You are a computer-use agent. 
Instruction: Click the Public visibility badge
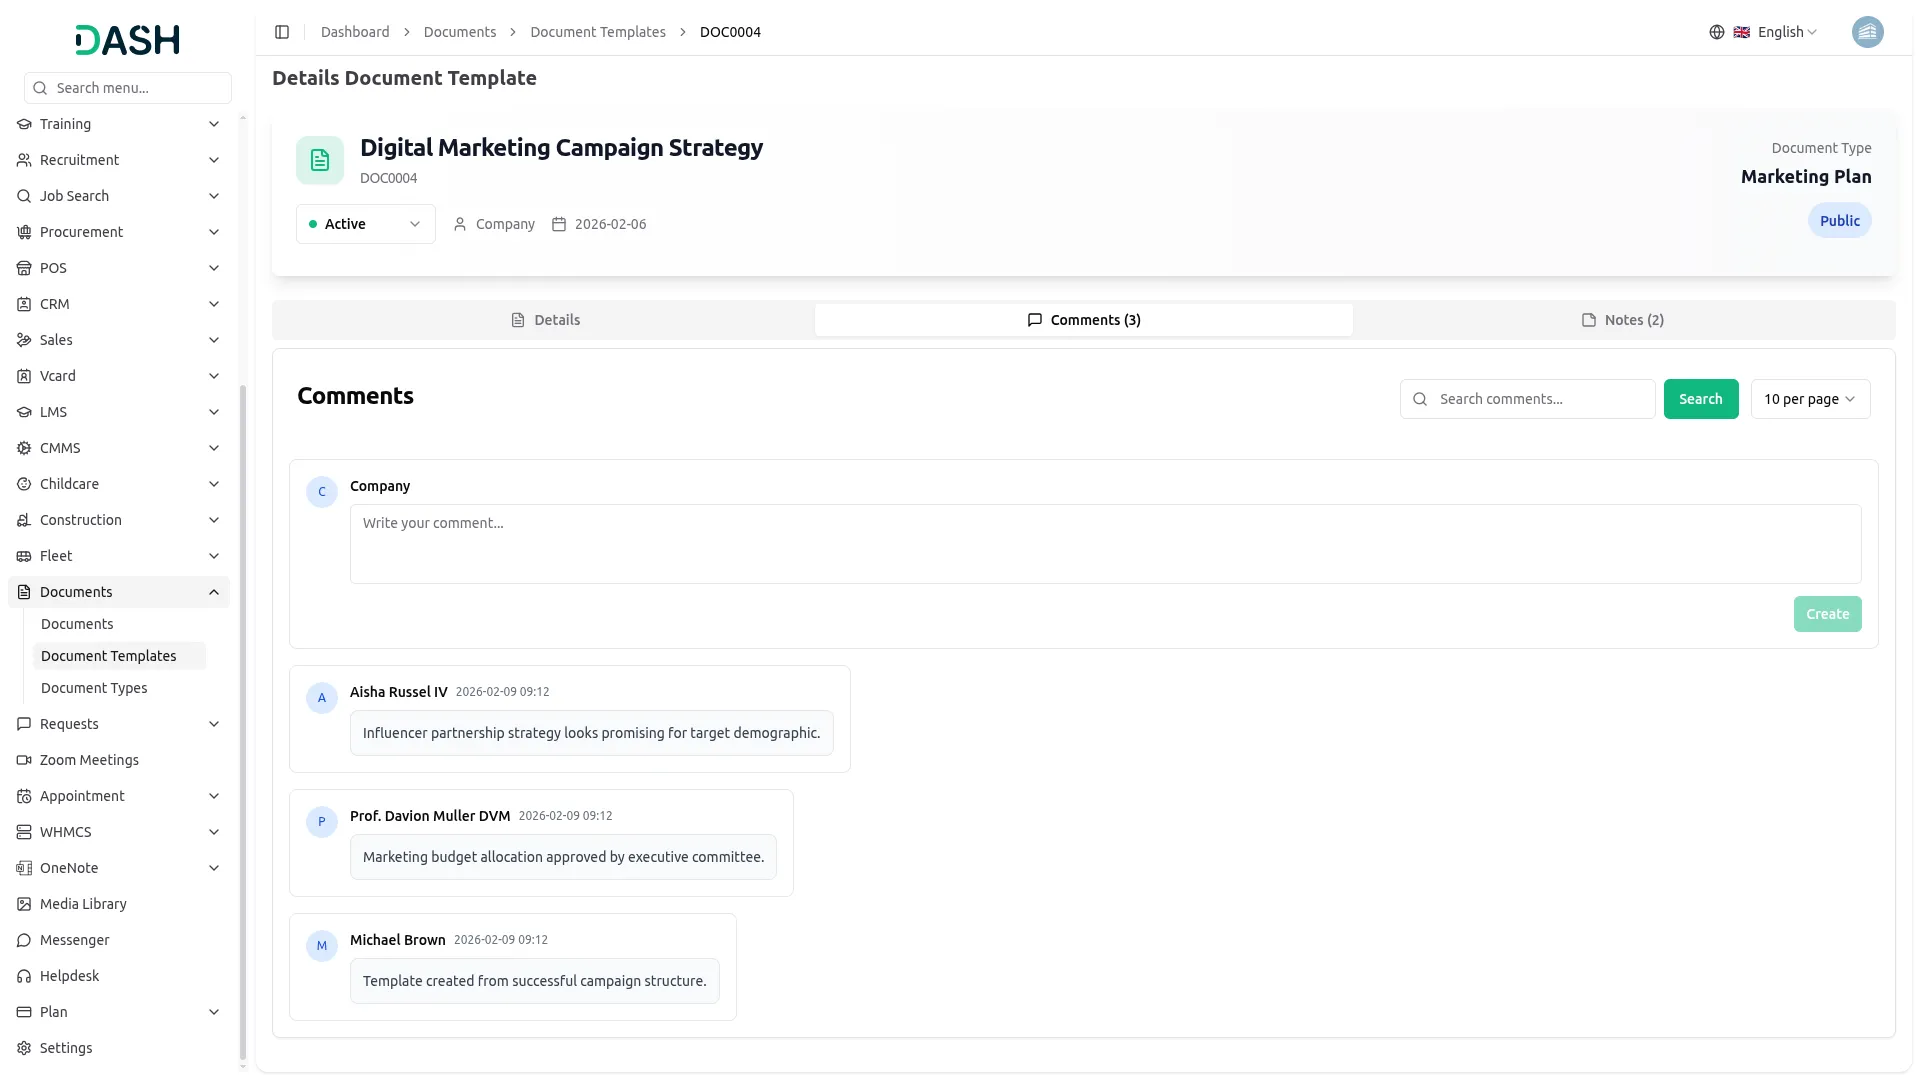[x=1840, y=220]
